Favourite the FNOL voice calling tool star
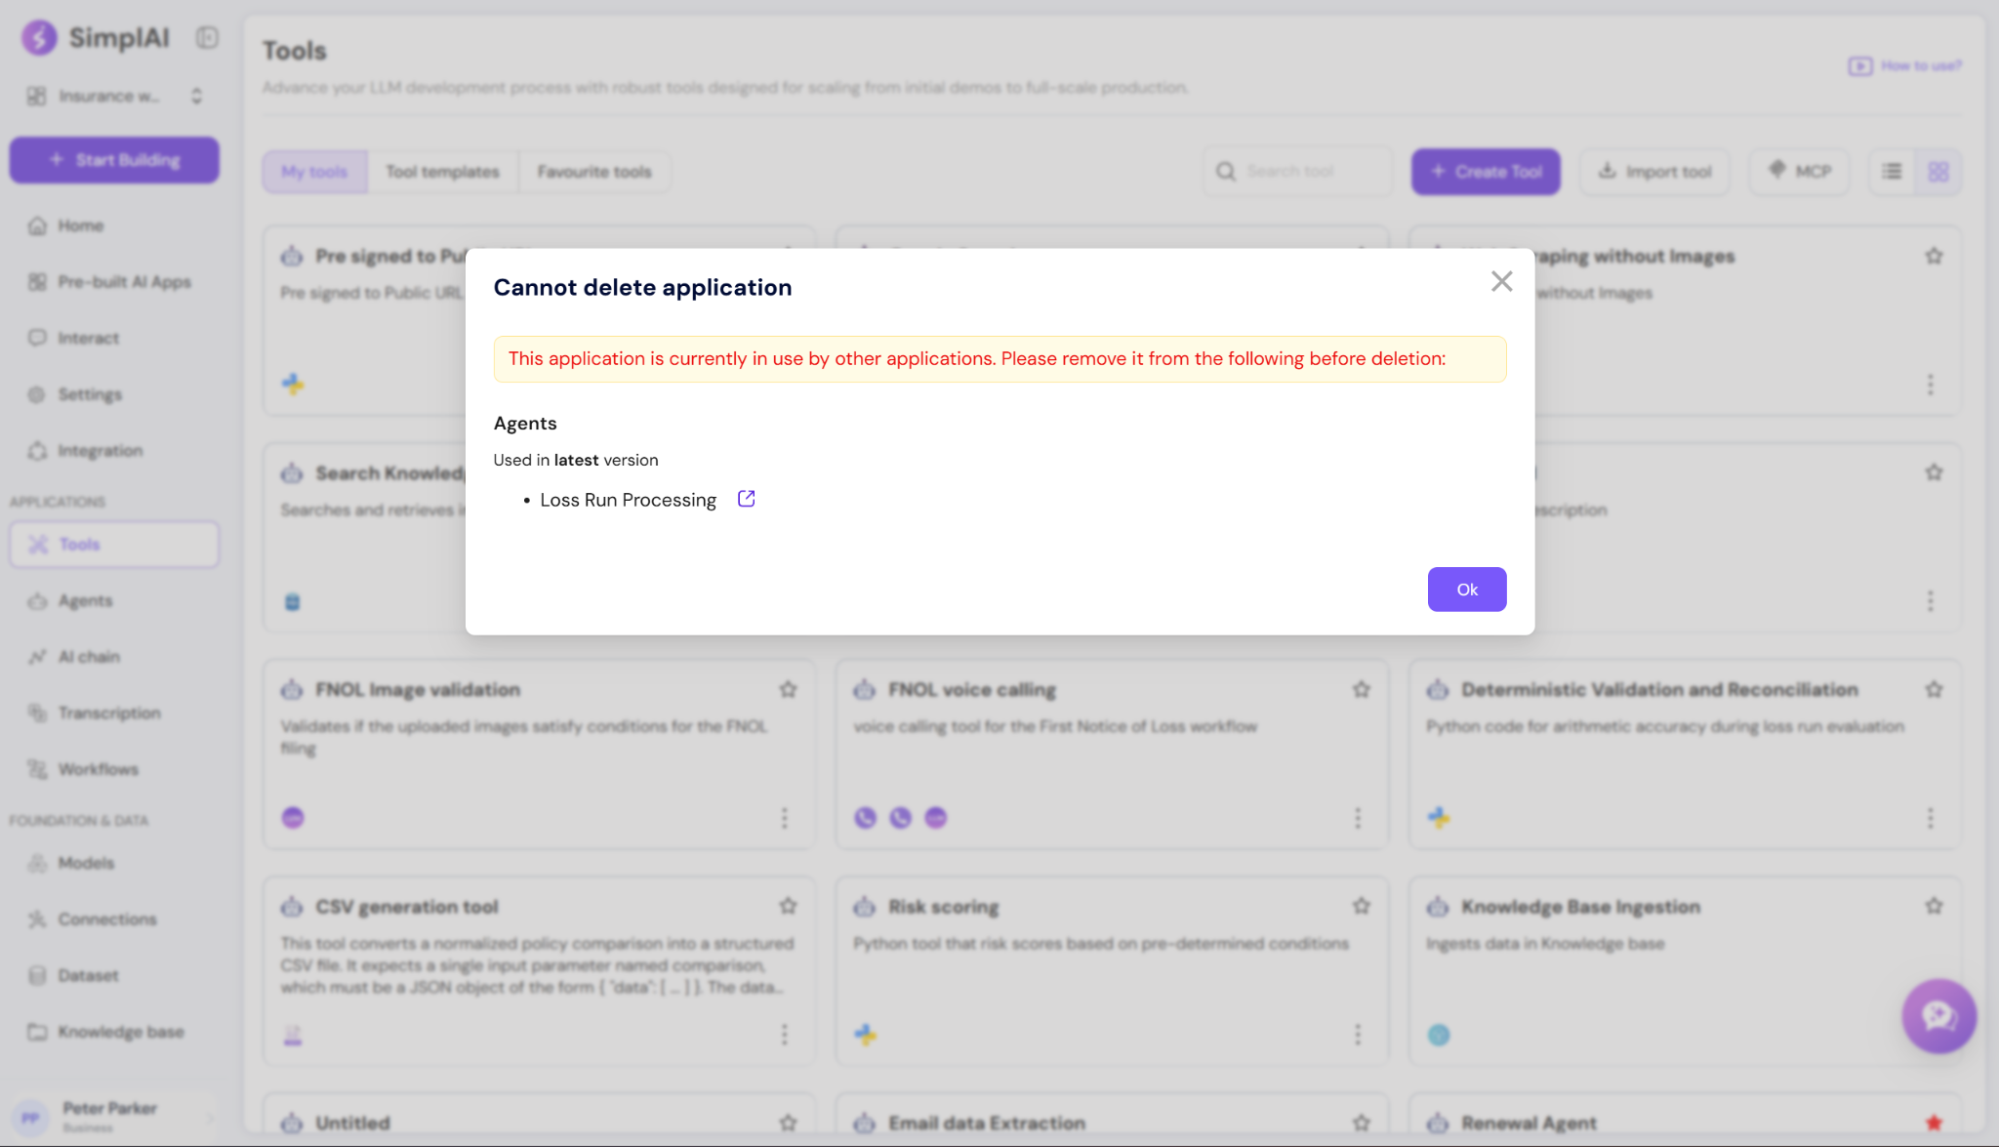The height and width of the screenshot is (1147, 1999). [x=1361, y=689]
